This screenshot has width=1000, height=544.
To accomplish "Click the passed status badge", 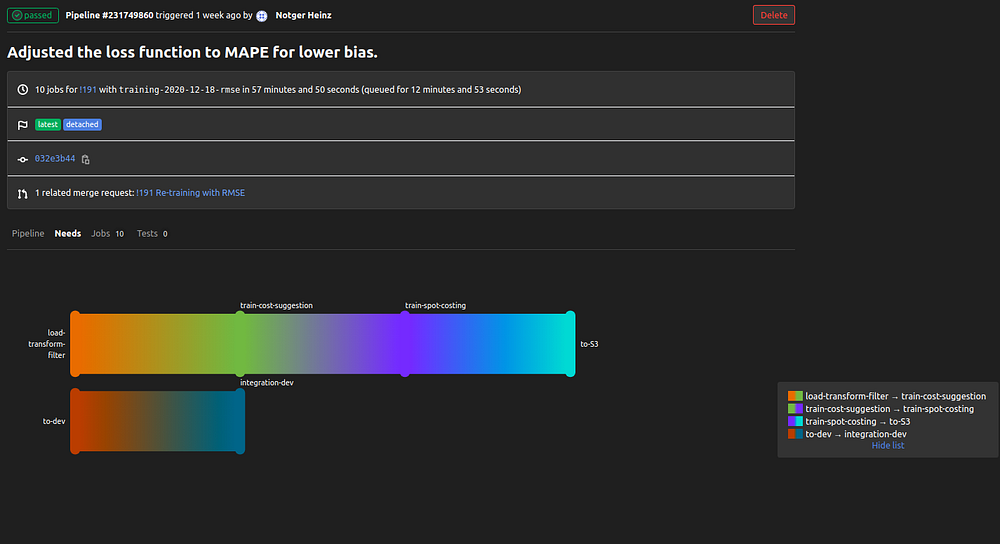I will [x=33, y=16].
